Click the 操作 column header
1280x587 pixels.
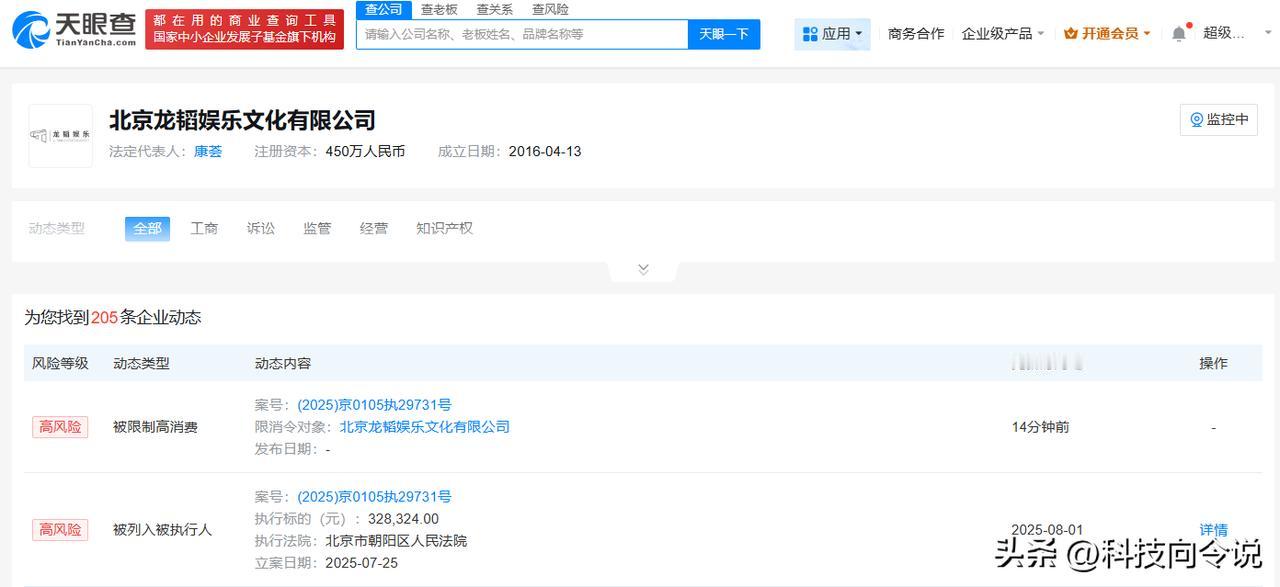pos(1213,363)
